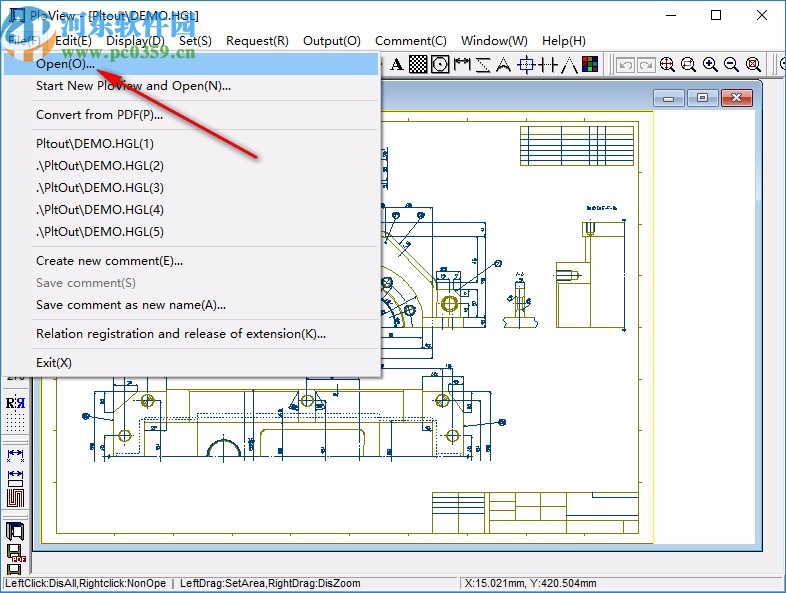Click the zoom out magnifier icon
786x593 pixels.
point(732,65)
